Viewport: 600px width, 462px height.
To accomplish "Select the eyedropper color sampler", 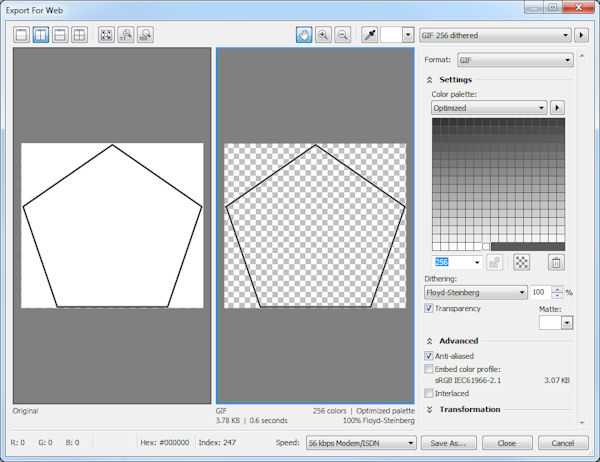I will click(x=370, y=34).
